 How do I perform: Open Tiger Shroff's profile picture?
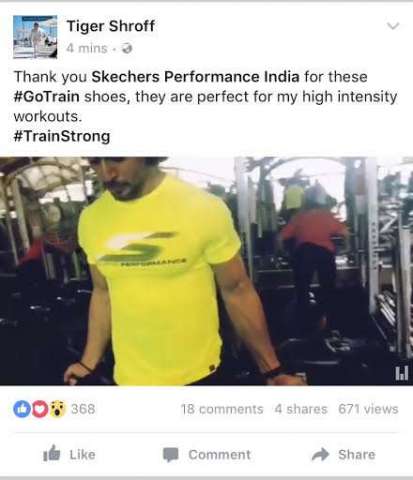(35, 37)
